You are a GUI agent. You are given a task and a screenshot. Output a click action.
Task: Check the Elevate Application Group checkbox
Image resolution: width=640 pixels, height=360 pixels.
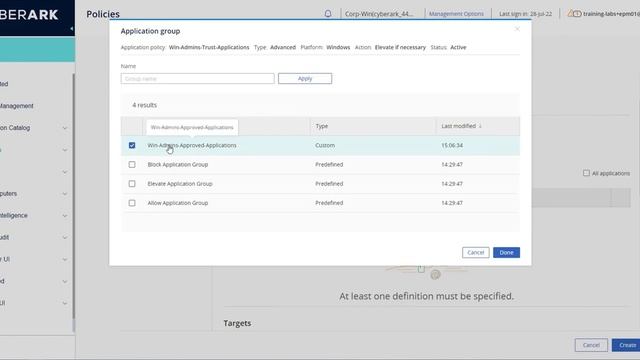tap(132, 184)
